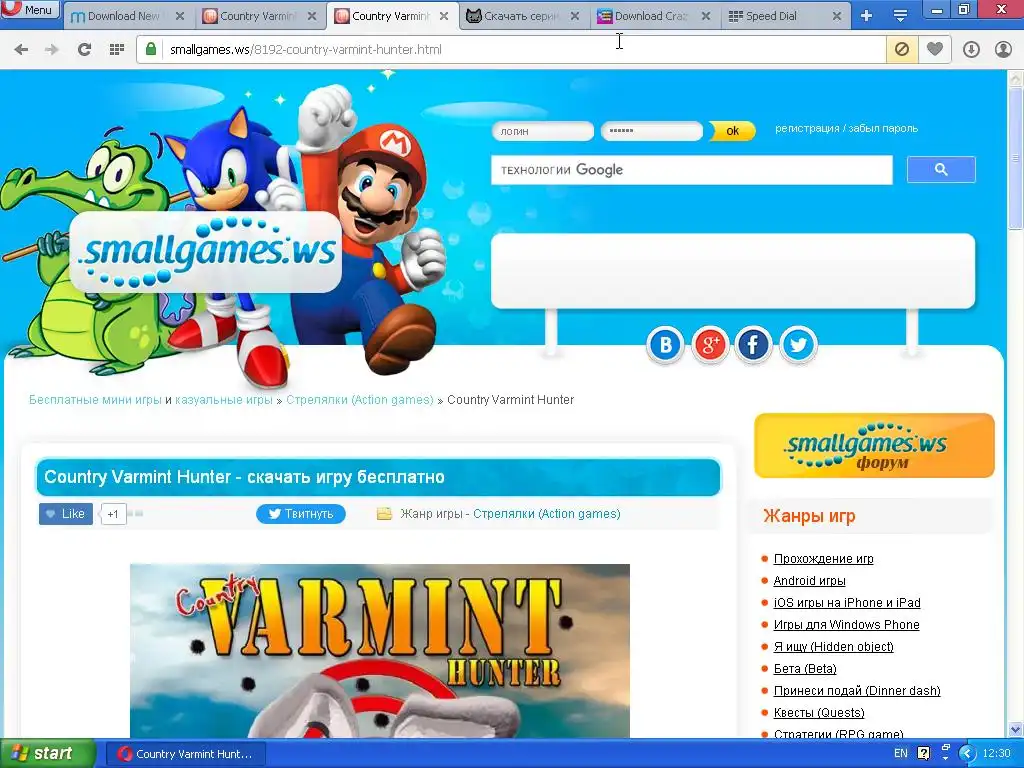Open Бета (Beta) genre link
The width and height of the screenshot is (1024, 768).
point(805,669)
